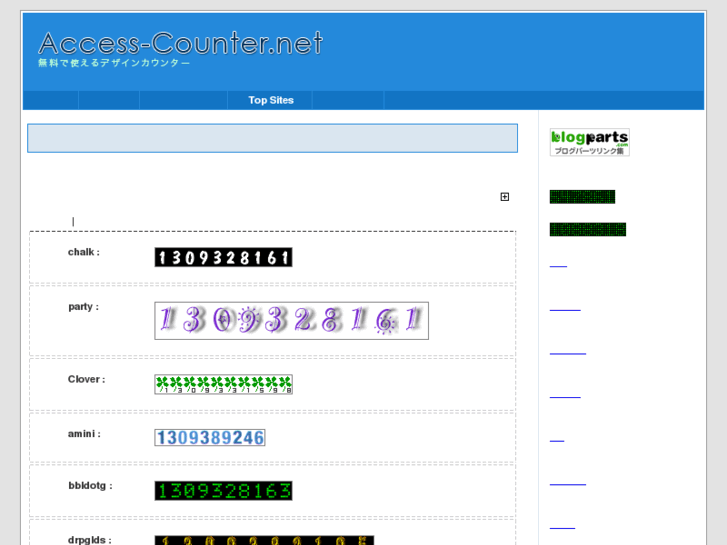Select the gold drpglds counter image
This screenshot has height=545, width=727.
click(264, 540)
